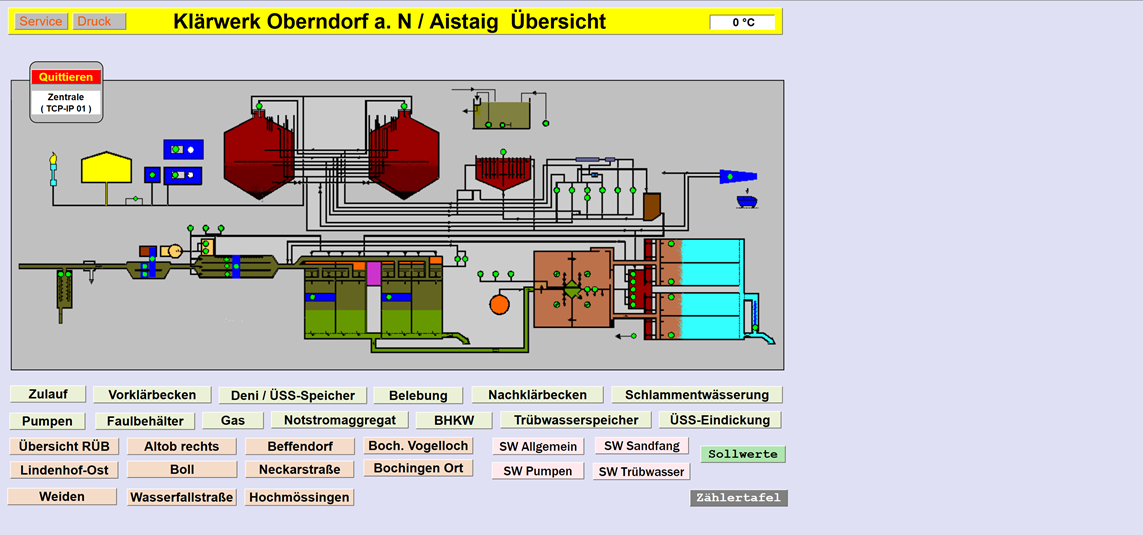This screenshot has width=1143, height=535.
Task: Open the brown aeration basin
Action: click(572, 289)
